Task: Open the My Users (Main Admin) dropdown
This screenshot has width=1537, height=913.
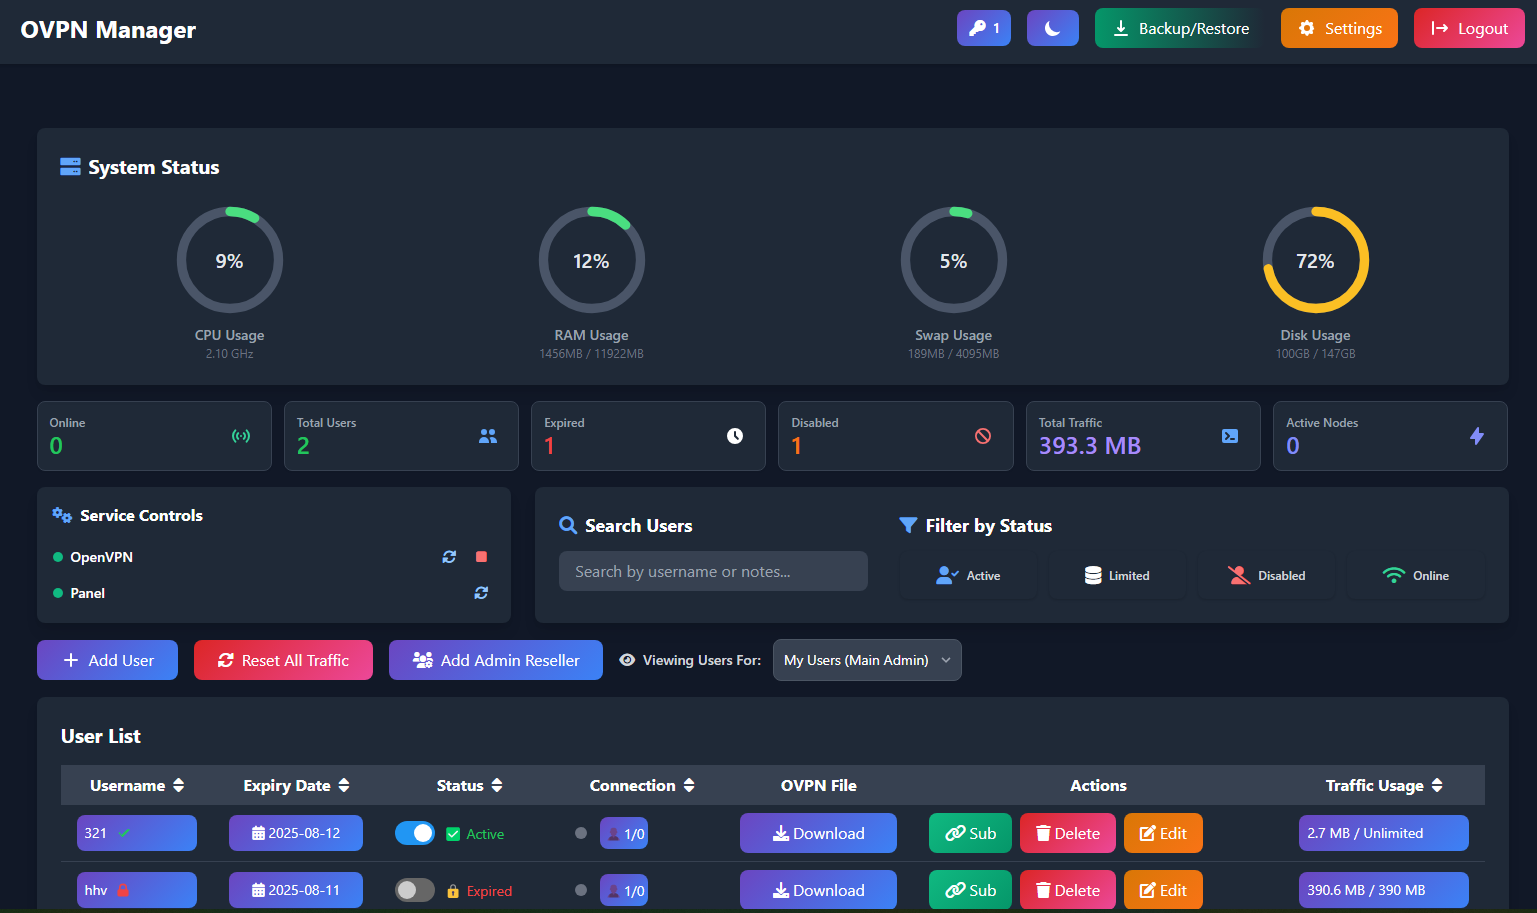Action: [x=866, y=660]
